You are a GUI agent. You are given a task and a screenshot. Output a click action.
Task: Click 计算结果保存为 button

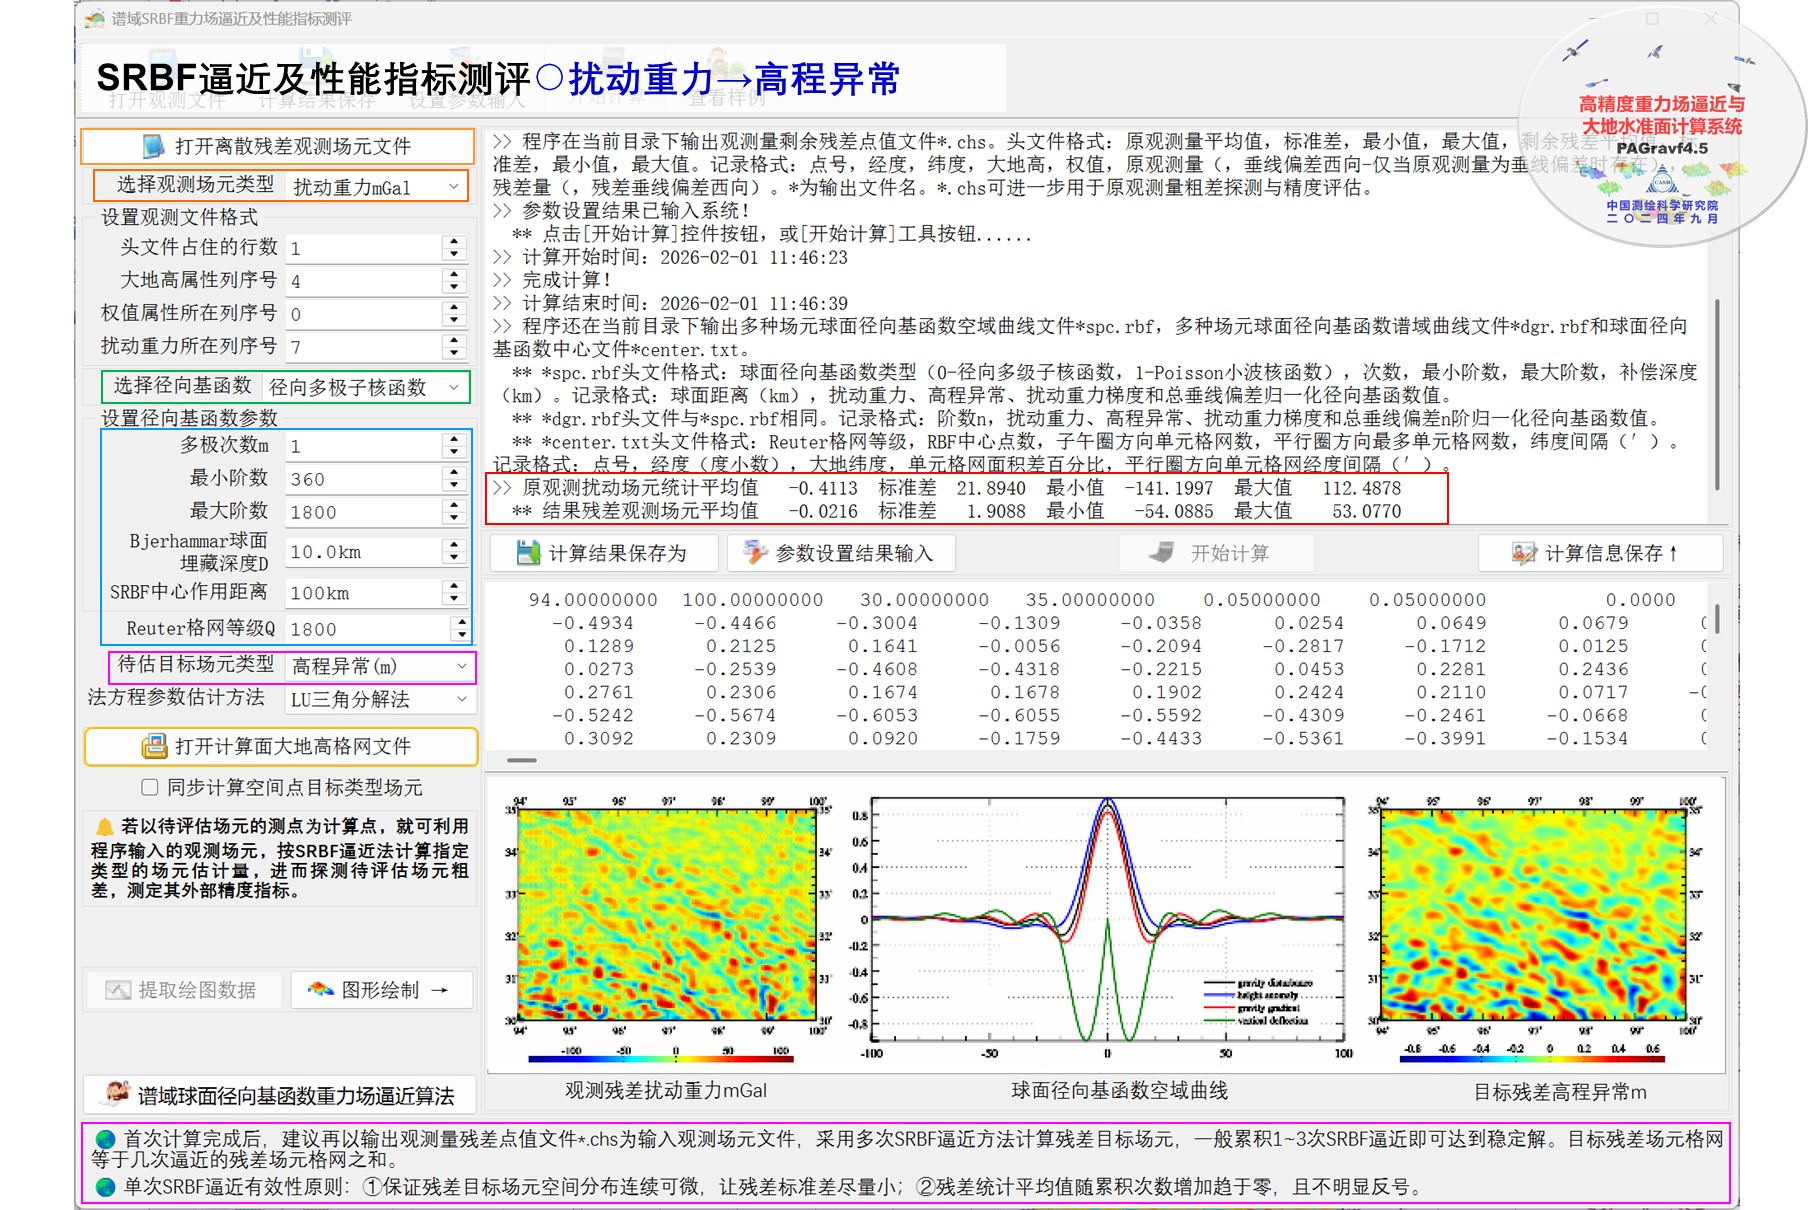pos(604,553)
